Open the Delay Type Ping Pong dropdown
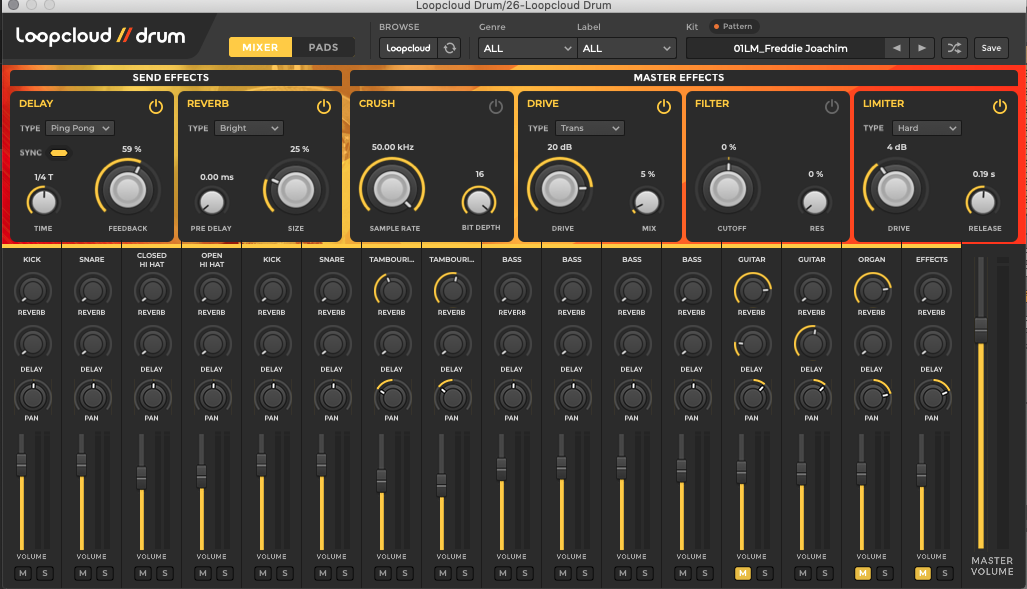1027x589 pixels. click(x=80, y=128)
